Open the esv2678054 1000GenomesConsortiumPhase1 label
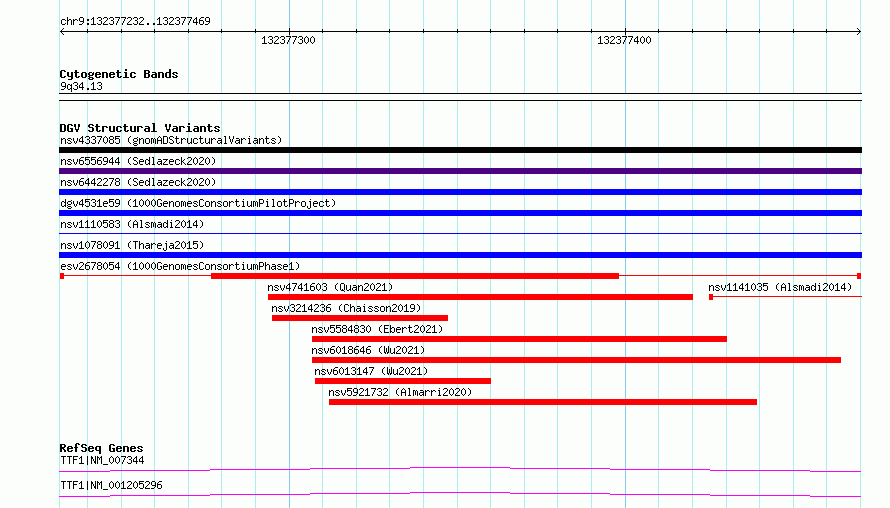The height and width of the screenshot is (508, 890). click(x=180, y=266)
